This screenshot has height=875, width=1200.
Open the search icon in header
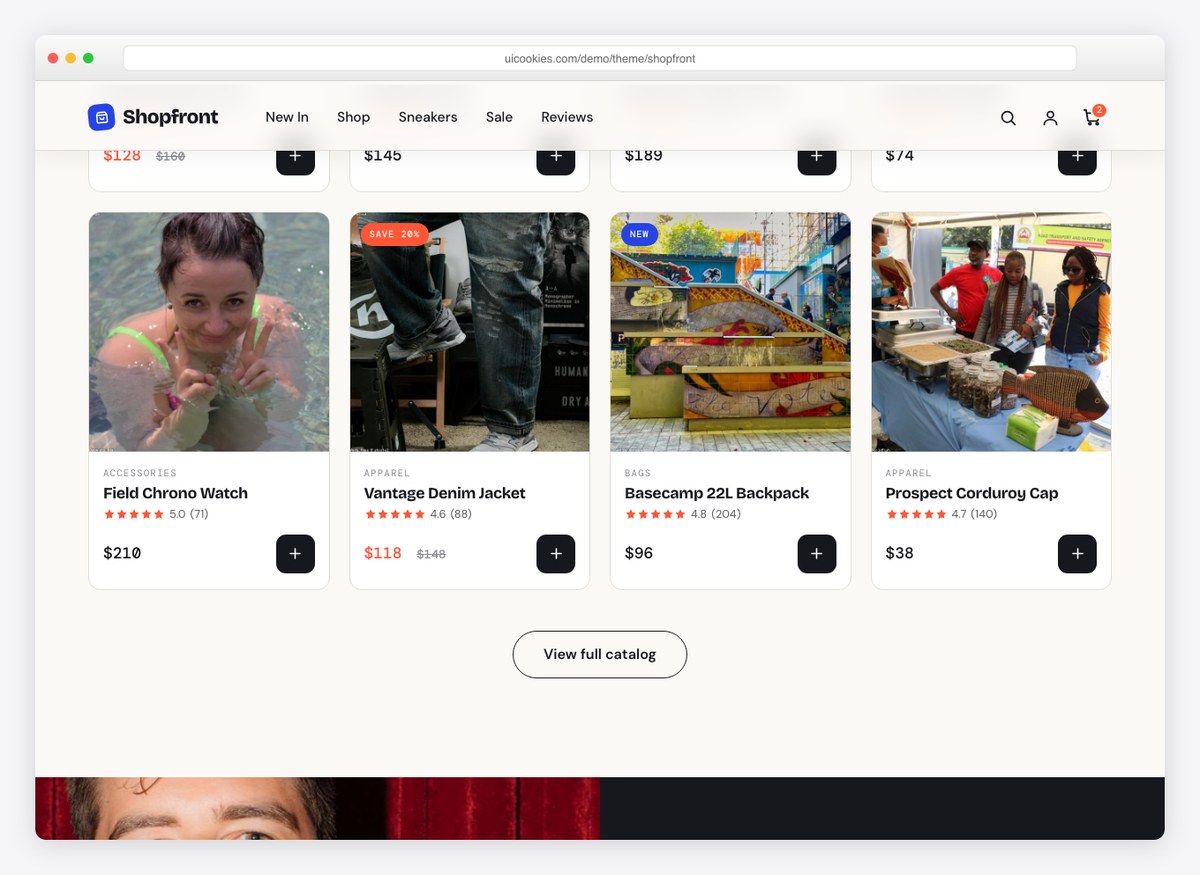[1008, 118]
